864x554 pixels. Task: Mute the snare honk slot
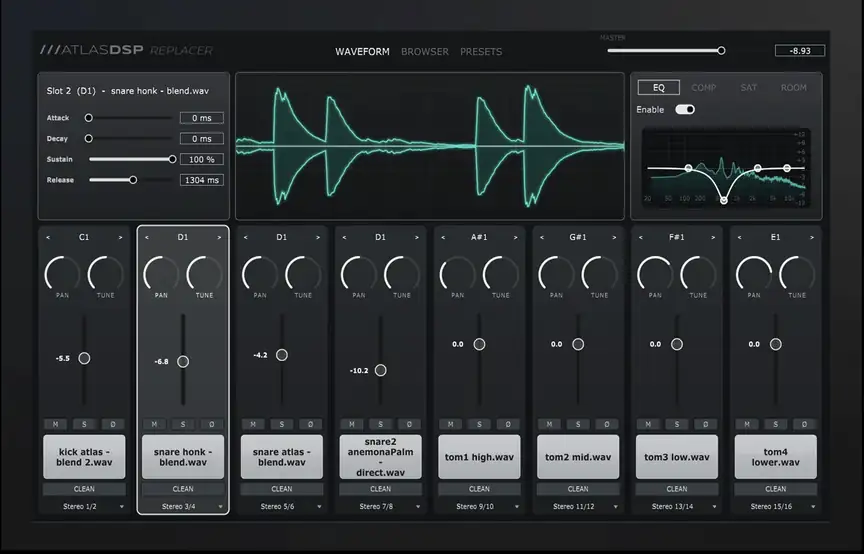point(154,424)
